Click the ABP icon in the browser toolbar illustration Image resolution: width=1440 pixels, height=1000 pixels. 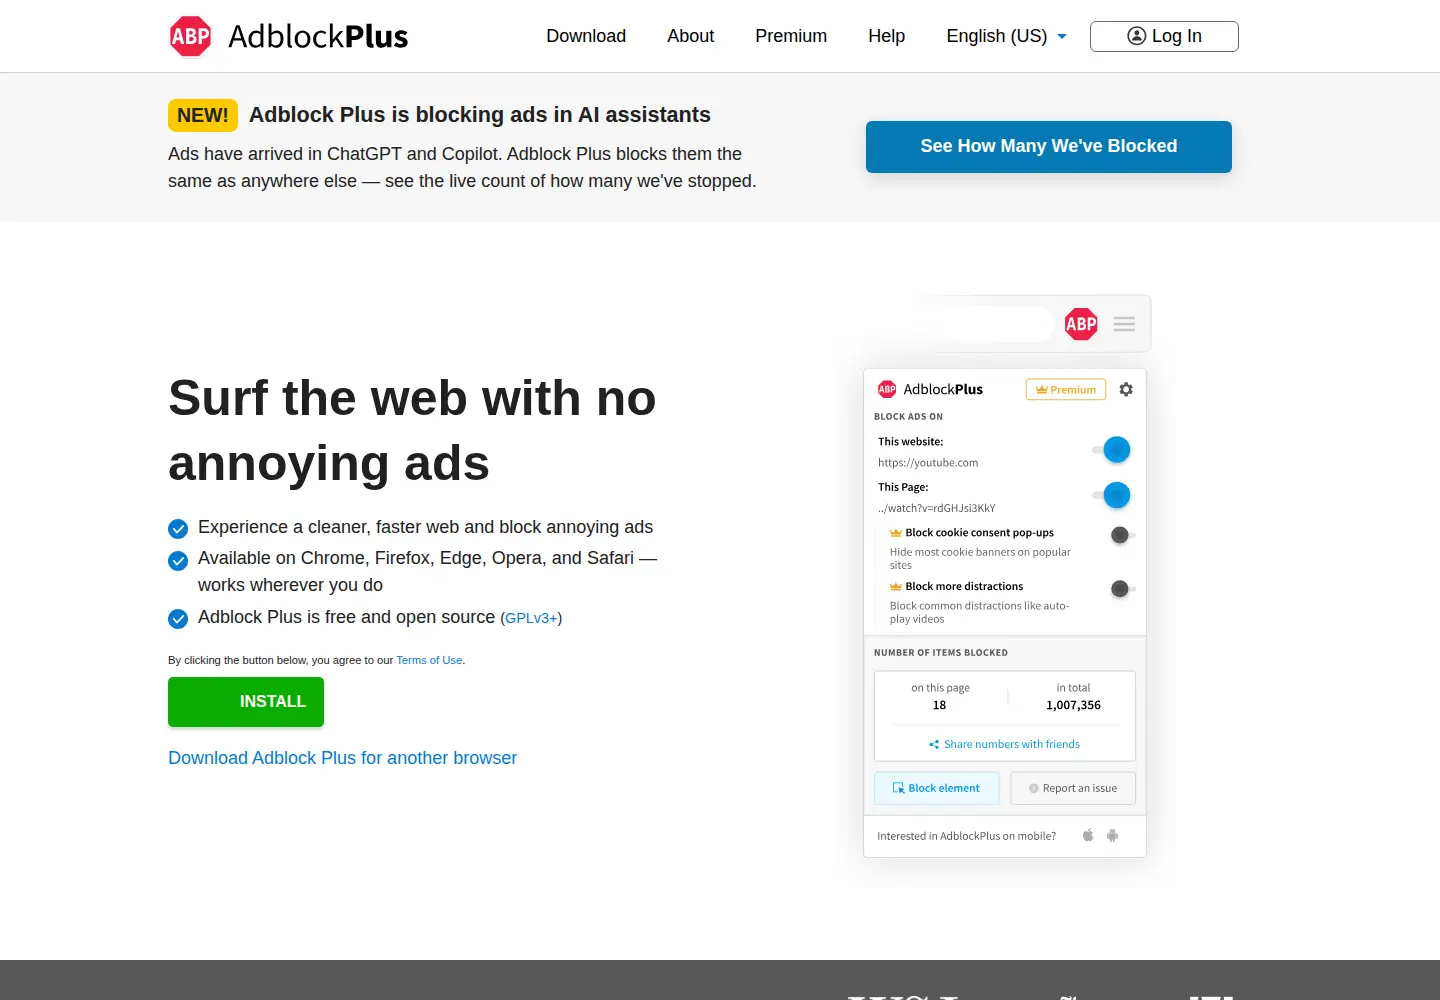click(x=1081, y=324)
